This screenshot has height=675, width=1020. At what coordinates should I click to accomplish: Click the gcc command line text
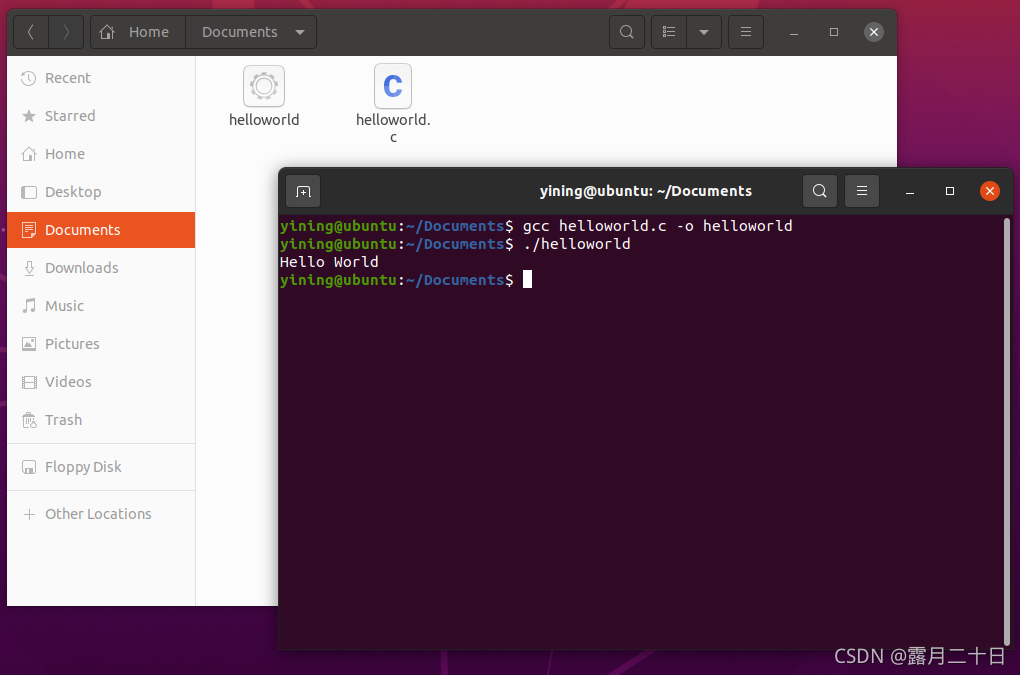click(658, 226)
